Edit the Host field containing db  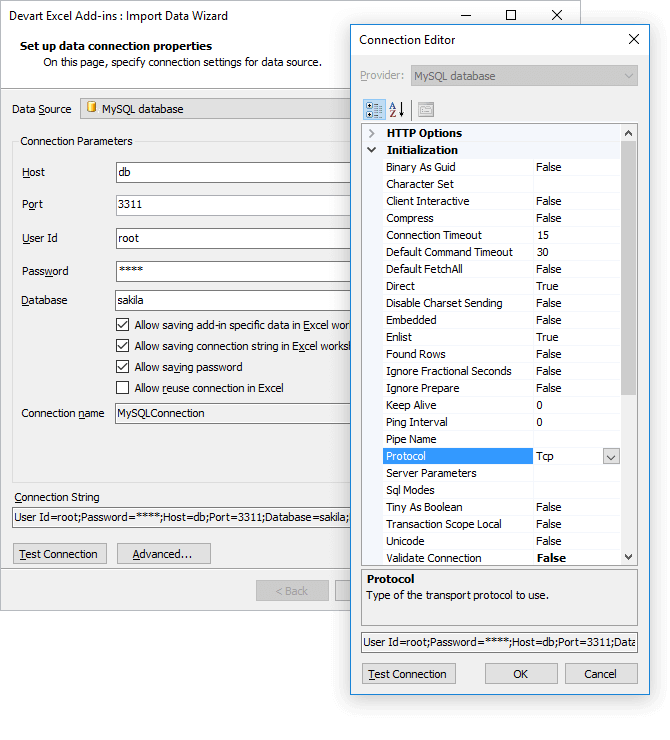(x=233, y=172)
